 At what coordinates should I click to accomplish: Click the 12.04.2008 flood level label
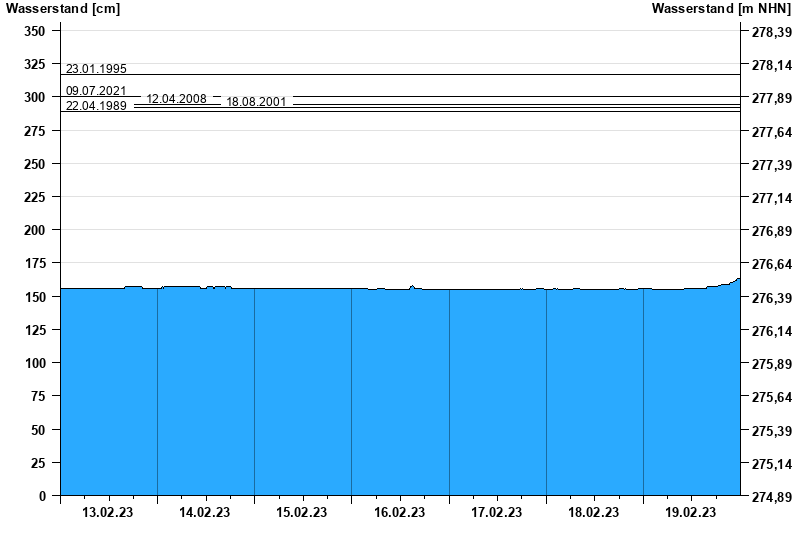(x=176, y=99)
